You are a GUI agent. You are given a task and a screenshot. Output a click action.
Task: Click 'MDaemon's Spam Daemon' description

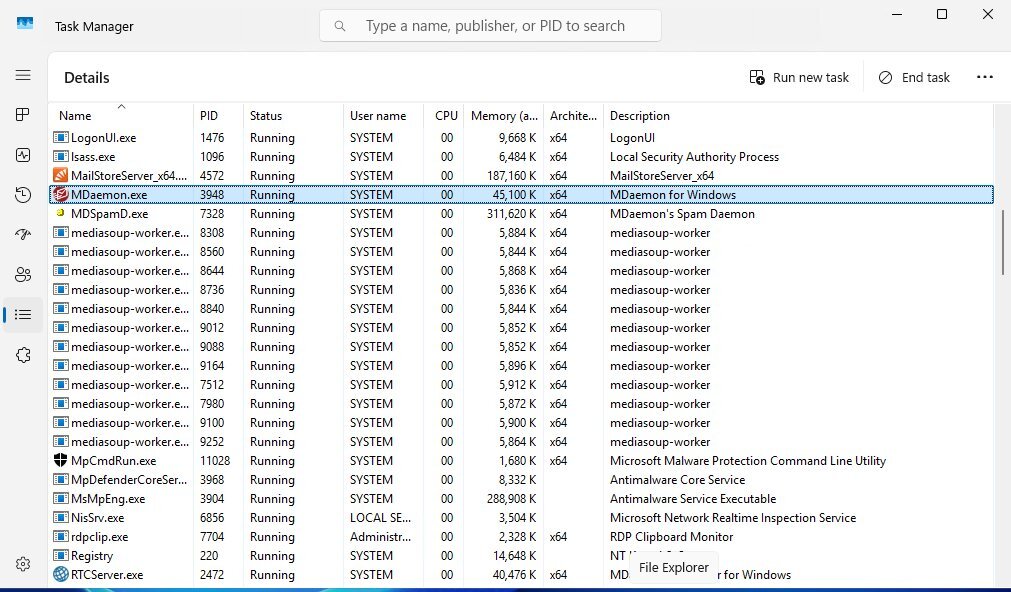pyautogui.click(x=682, y=213)
